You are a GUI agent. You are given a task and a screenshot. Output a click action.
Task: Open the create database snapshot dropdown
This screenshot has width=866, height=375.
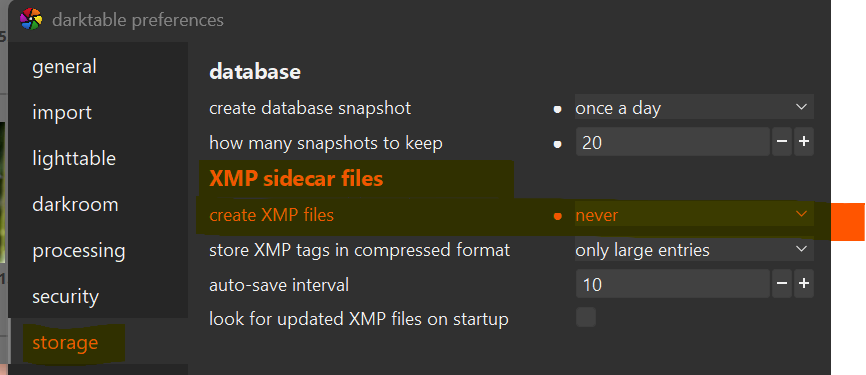(x=694, y=107)
